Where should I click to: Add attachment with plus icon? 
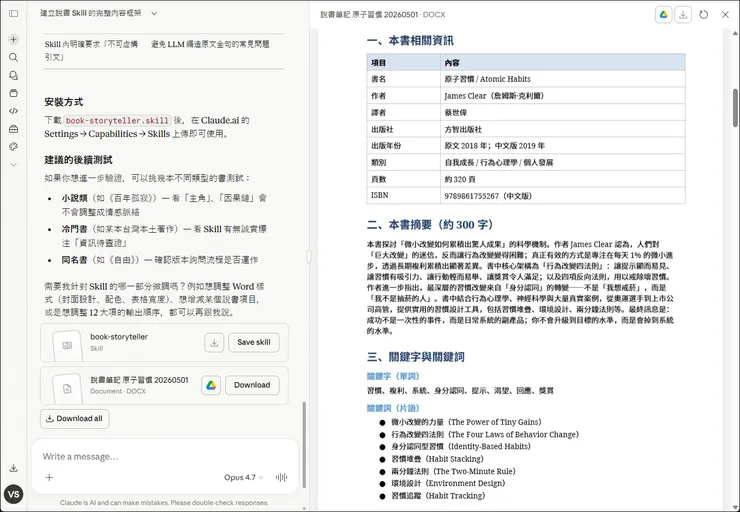(49, 478)
